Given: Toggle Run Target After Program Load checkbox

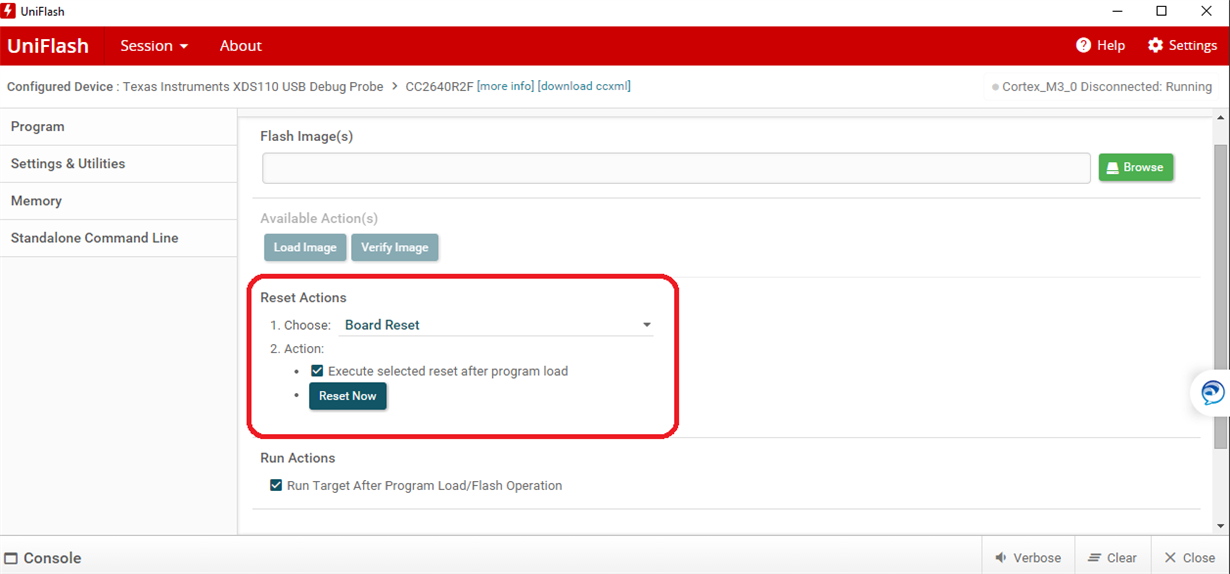Looking at the screenshot, I should [x=276, y=486].
